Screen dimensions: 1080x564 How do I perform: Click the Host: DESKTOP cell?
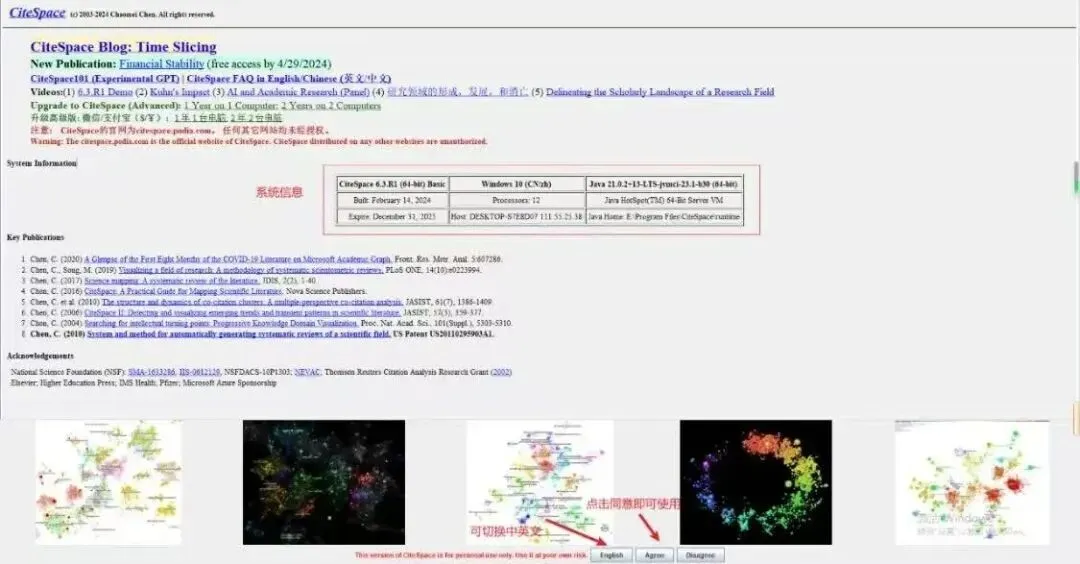click(517, 216)
